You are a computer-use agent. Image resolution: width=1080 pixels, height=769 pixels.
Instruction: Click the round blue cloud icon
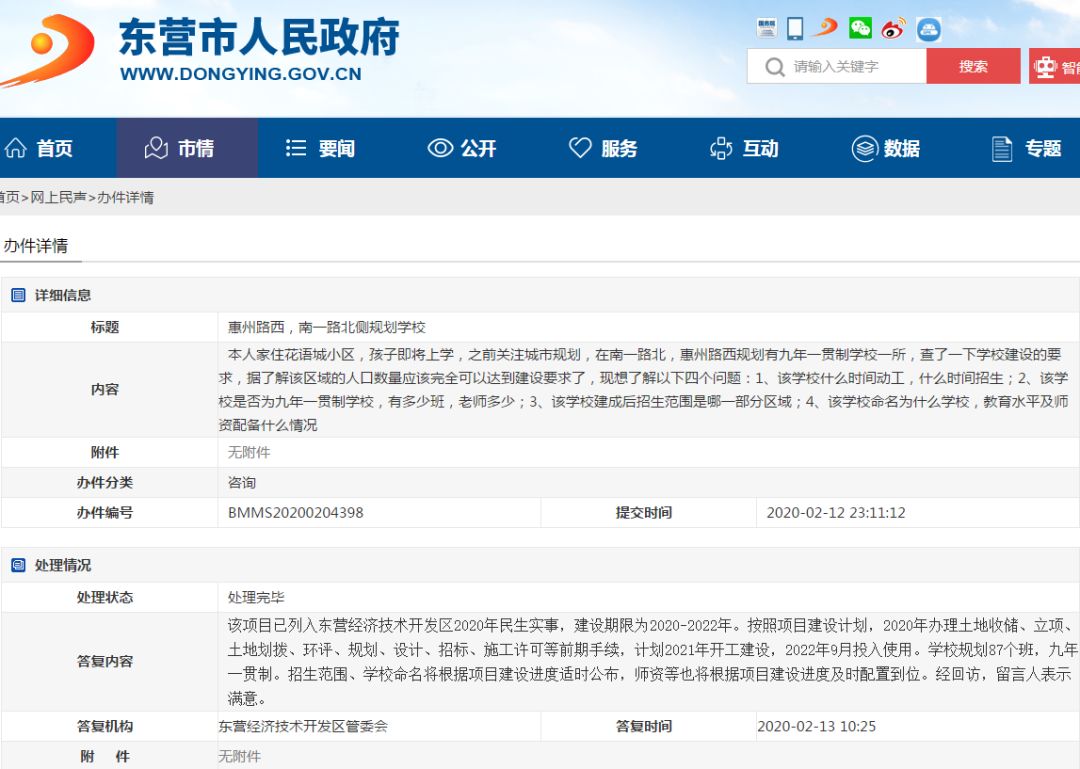(x=928, y=29)
